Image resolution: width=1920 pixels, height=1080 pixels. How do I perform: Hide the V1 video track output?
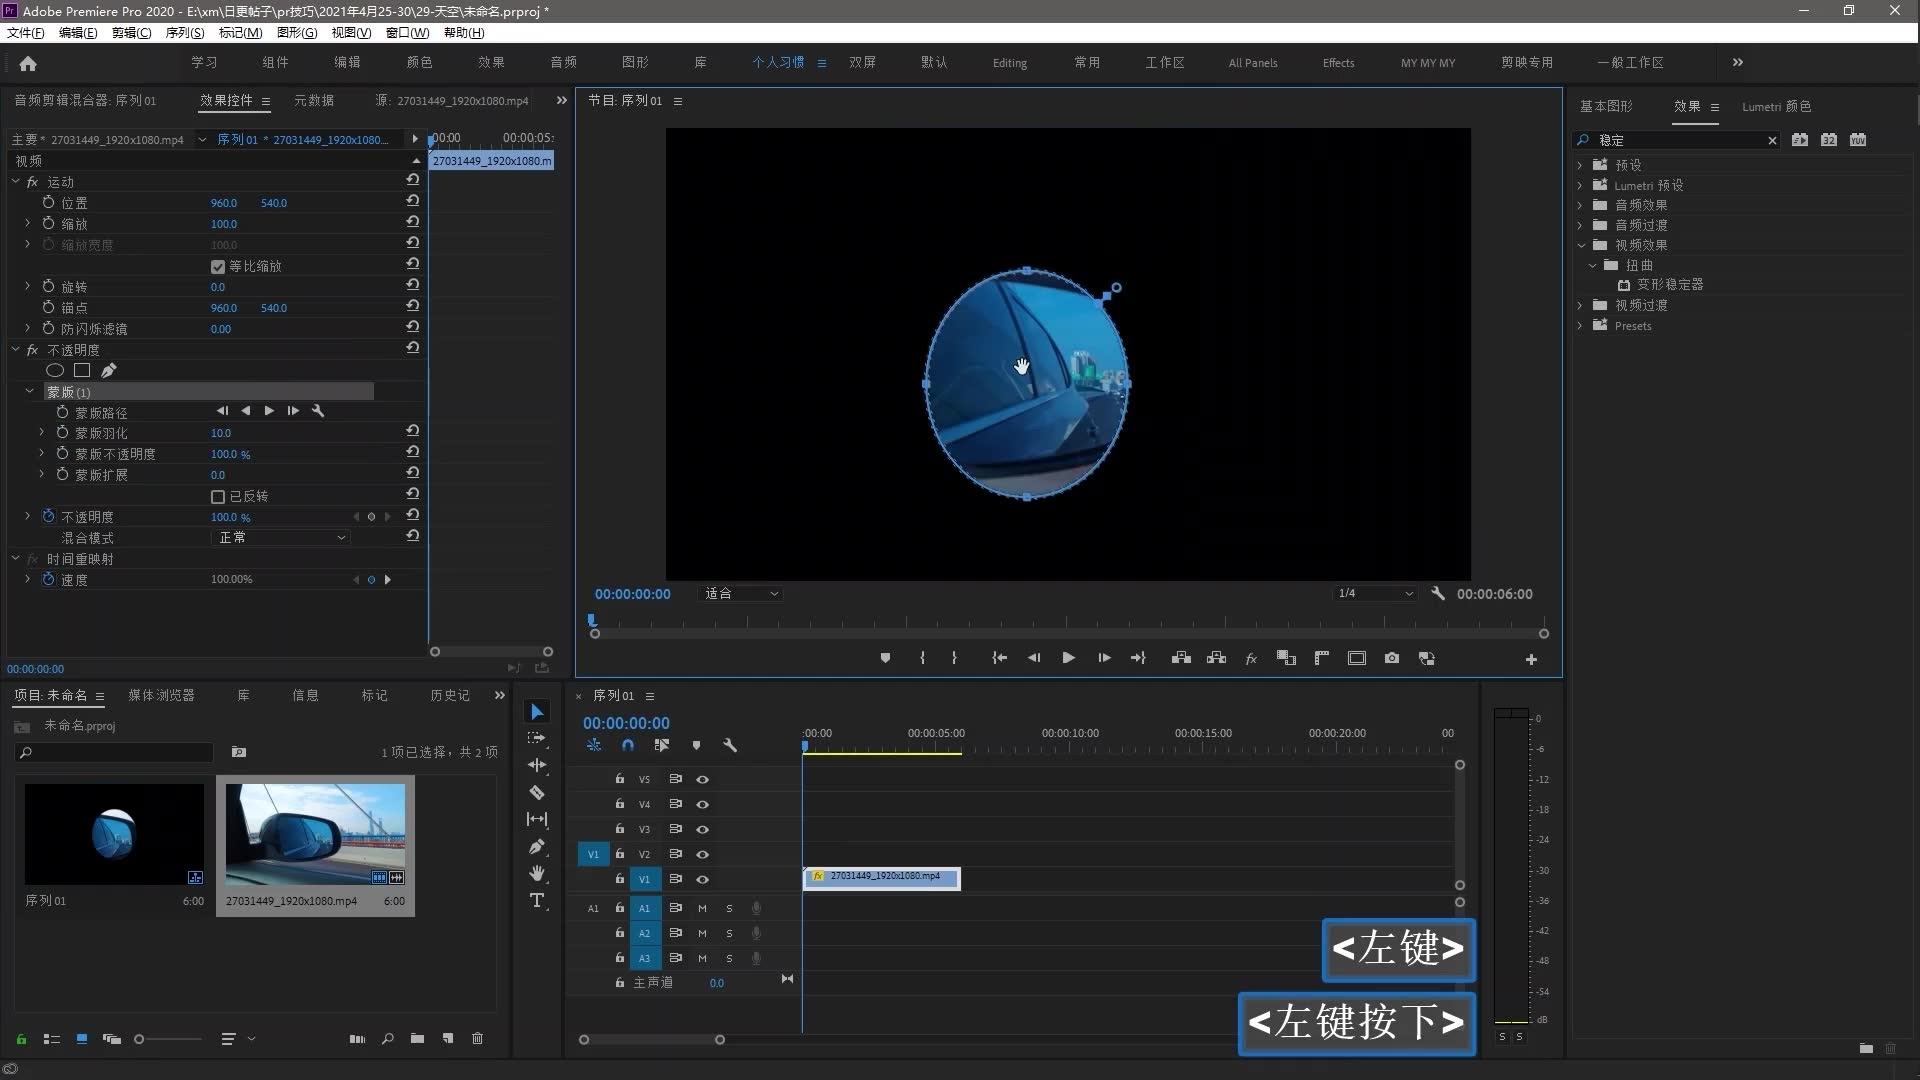pyautogui.click(x=702, y=880)
